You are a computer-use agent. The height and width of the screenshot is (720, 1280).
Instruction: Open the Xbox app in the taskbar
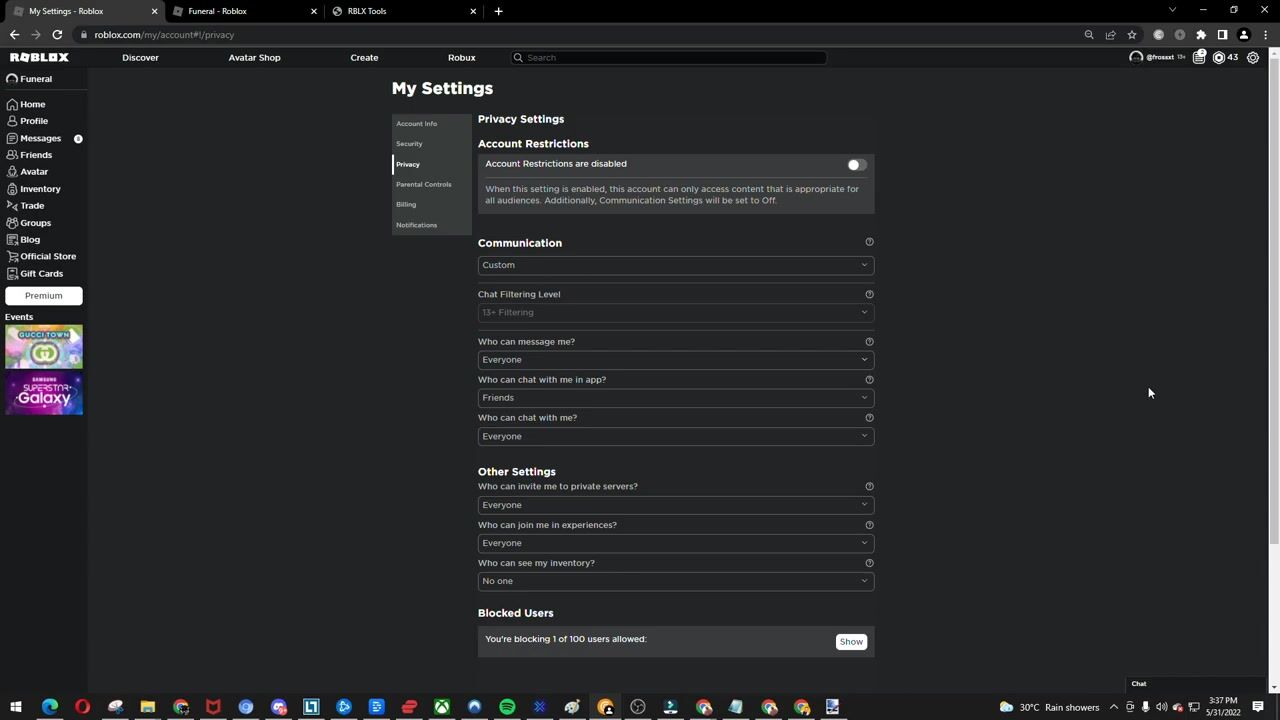click(441, 707)
